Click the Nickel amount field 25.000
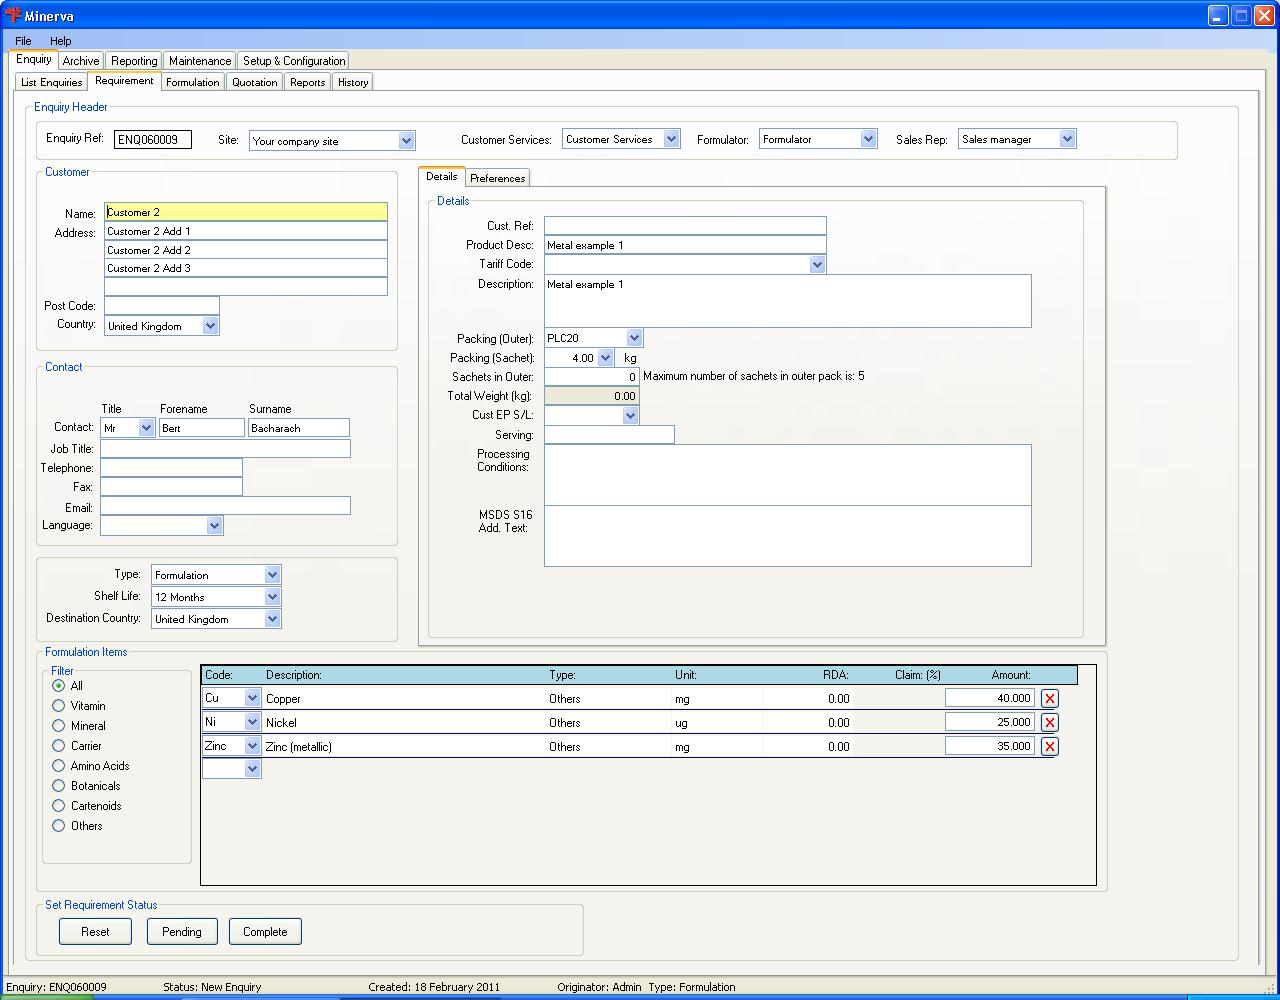 (x=990, y=722)
